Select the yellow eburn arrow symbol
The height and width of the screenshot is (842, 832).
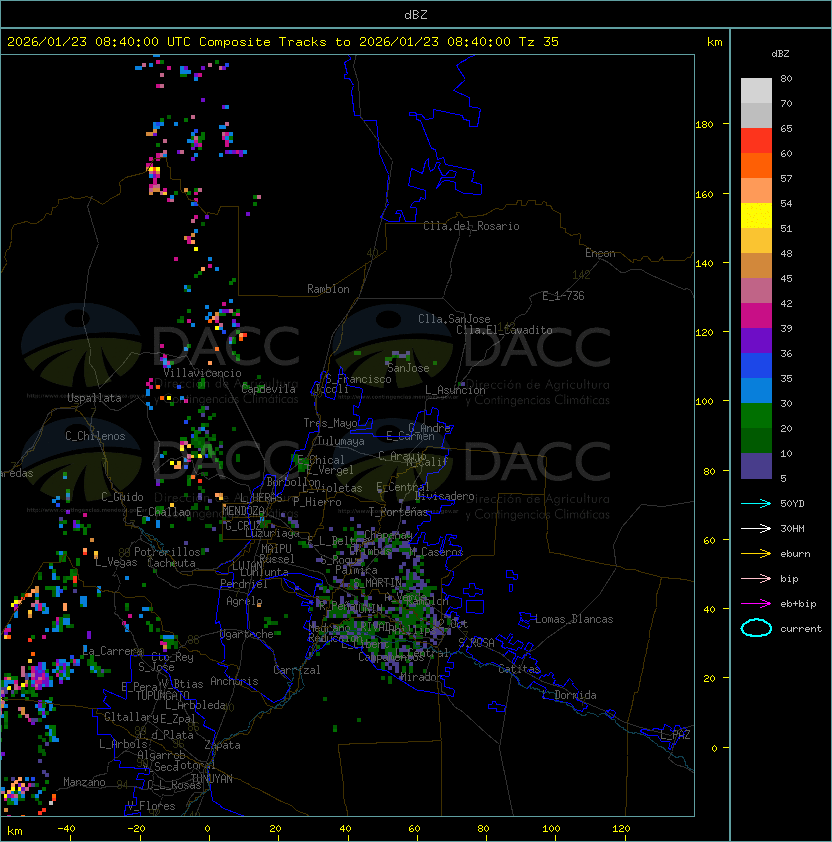point(756,553)
